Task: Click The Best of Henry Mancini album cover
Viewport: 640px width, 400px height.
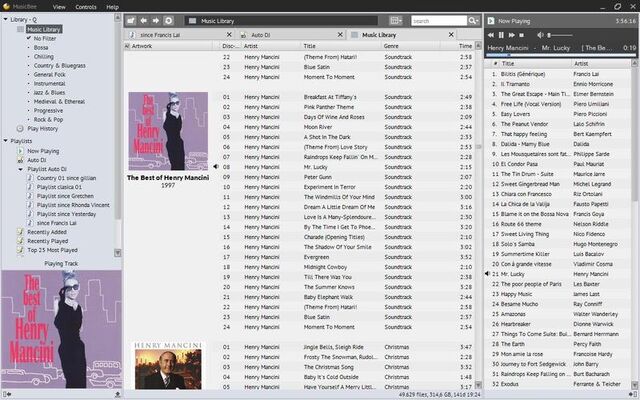Action: pos(168,131)
